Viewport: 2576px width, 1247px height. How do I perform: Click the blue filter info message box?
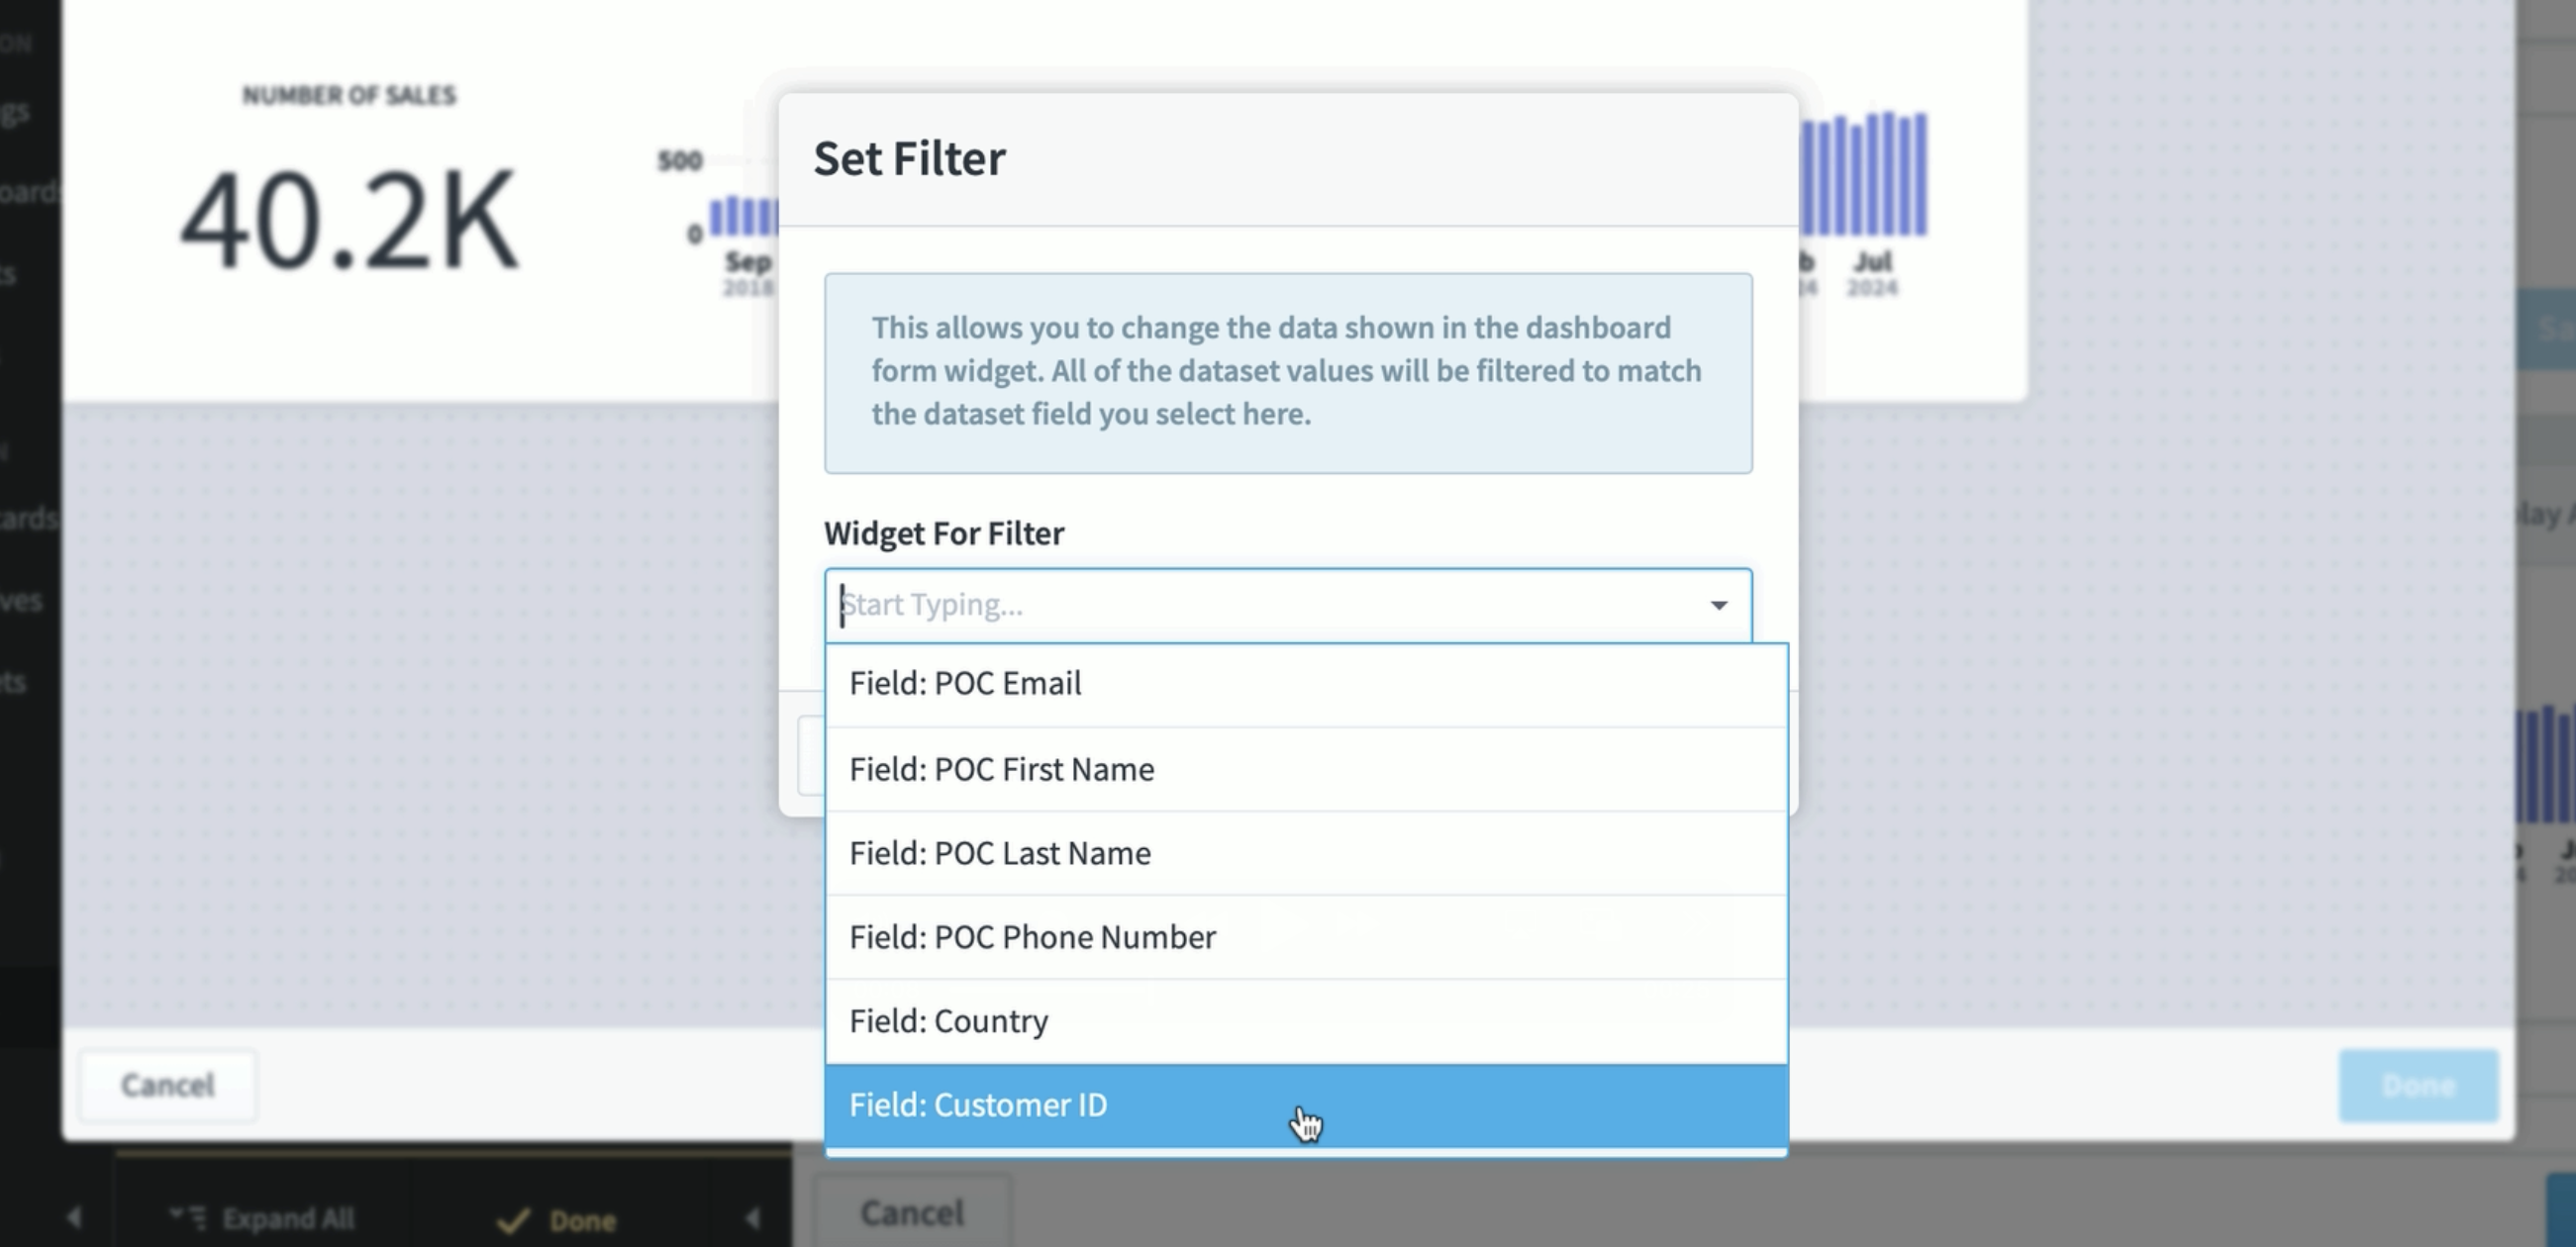click(1288, 373)
